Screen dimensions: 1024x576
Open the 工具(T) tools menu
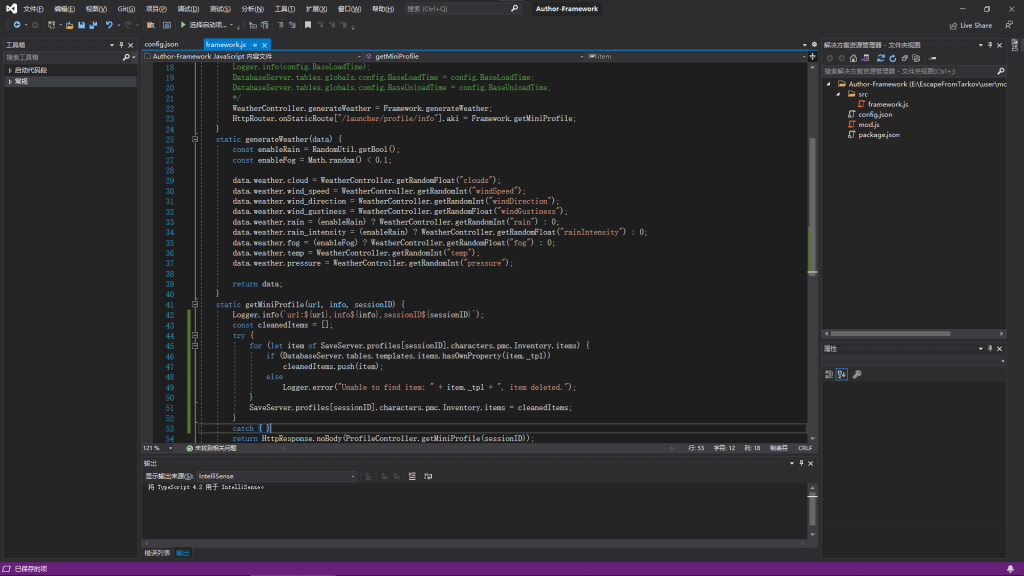[285, 9]
